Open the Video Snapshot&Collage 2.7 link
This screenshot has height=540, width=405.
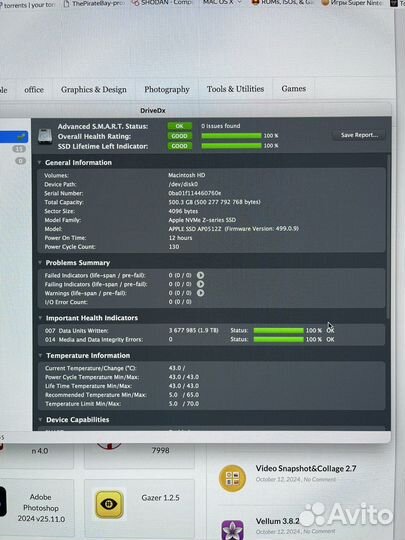(x=306, y=468)
